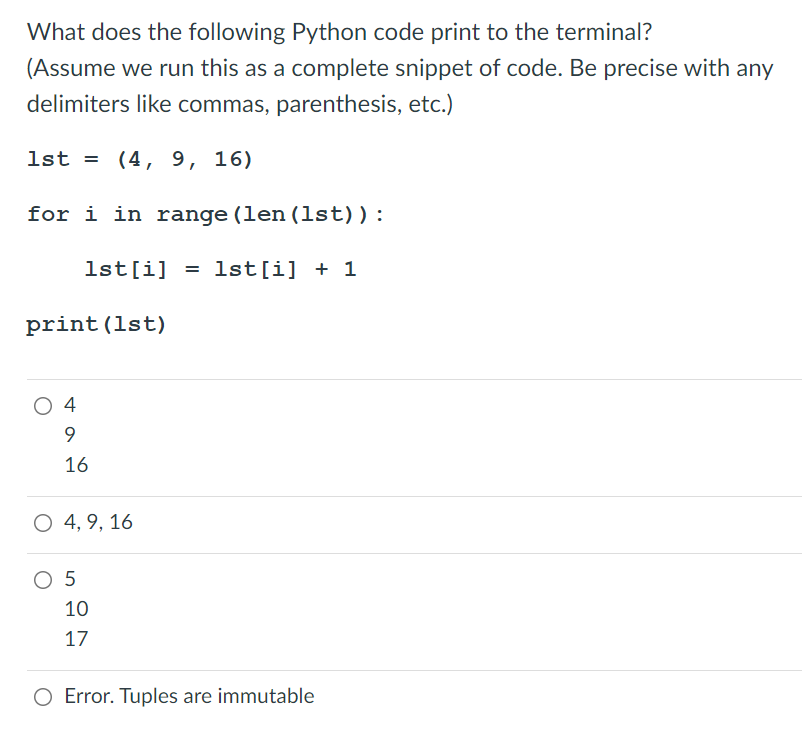Image resolution: width=805 pixels, height=735 pixels.
Task: Click the 'lst[i] = lst[i] + 1' statement
Action: click(220, 269)
